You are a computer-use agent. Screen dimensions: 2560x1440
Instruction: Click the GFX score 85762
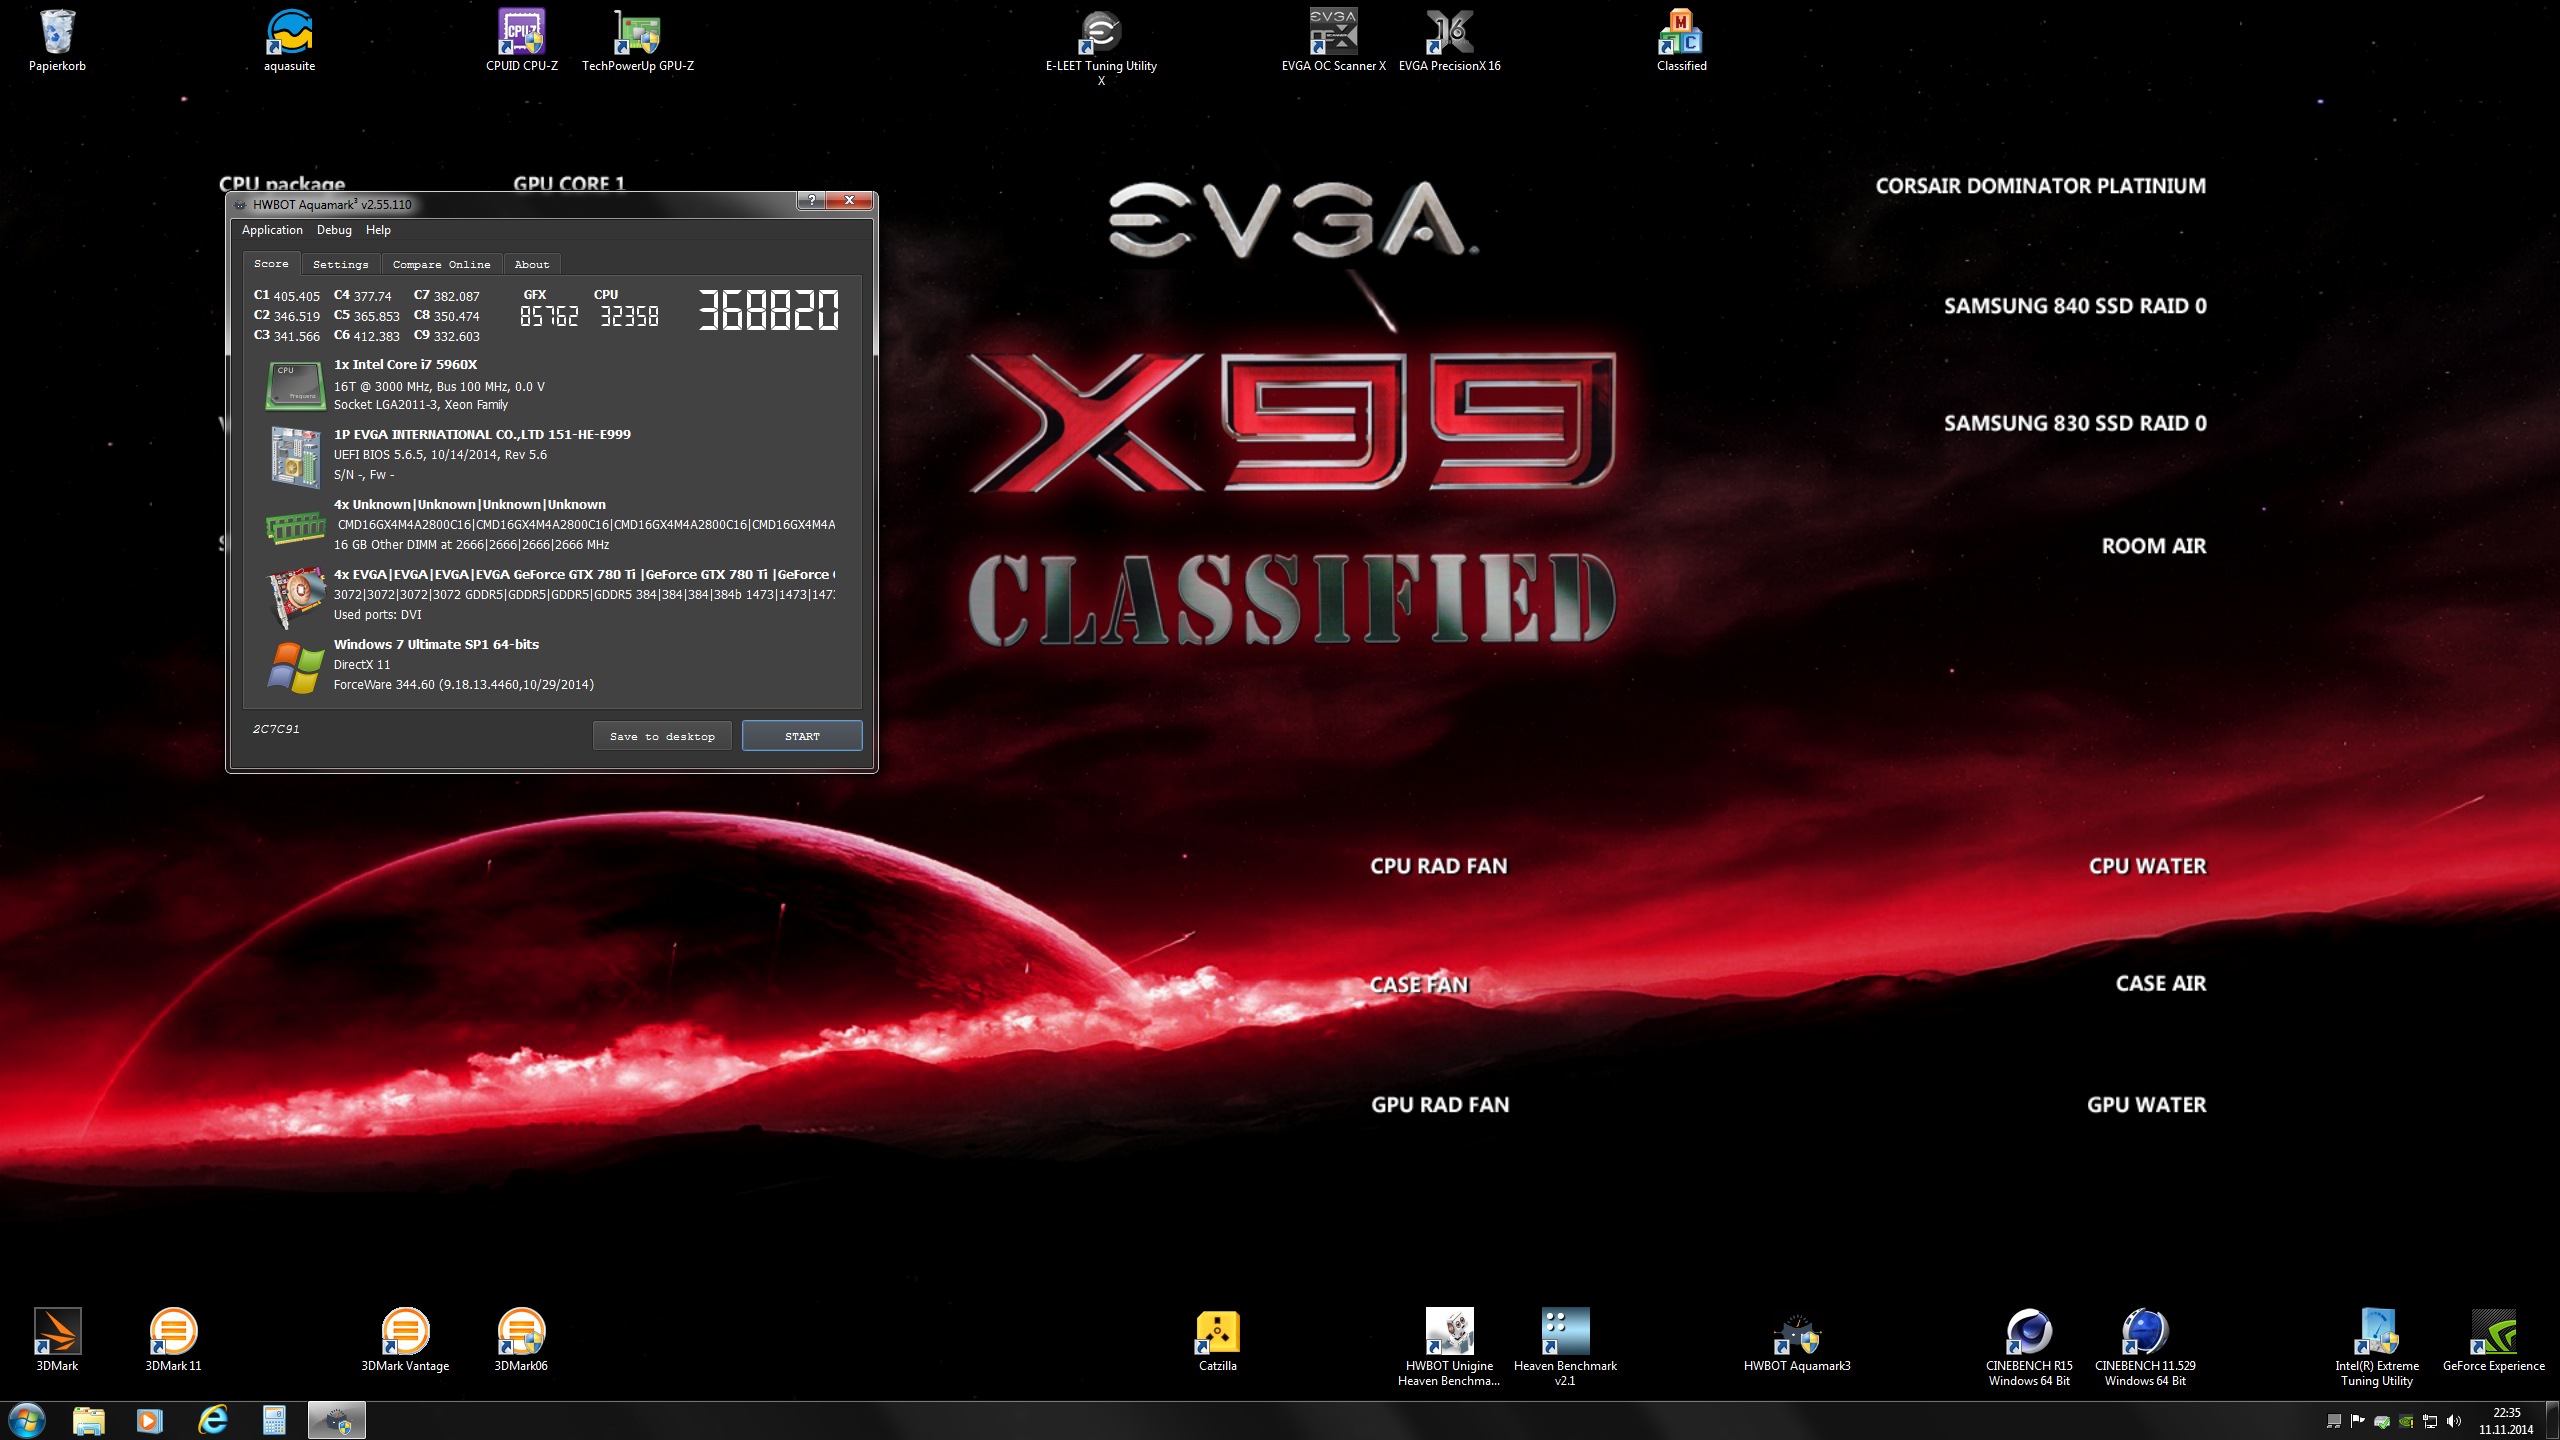(549, 317)
